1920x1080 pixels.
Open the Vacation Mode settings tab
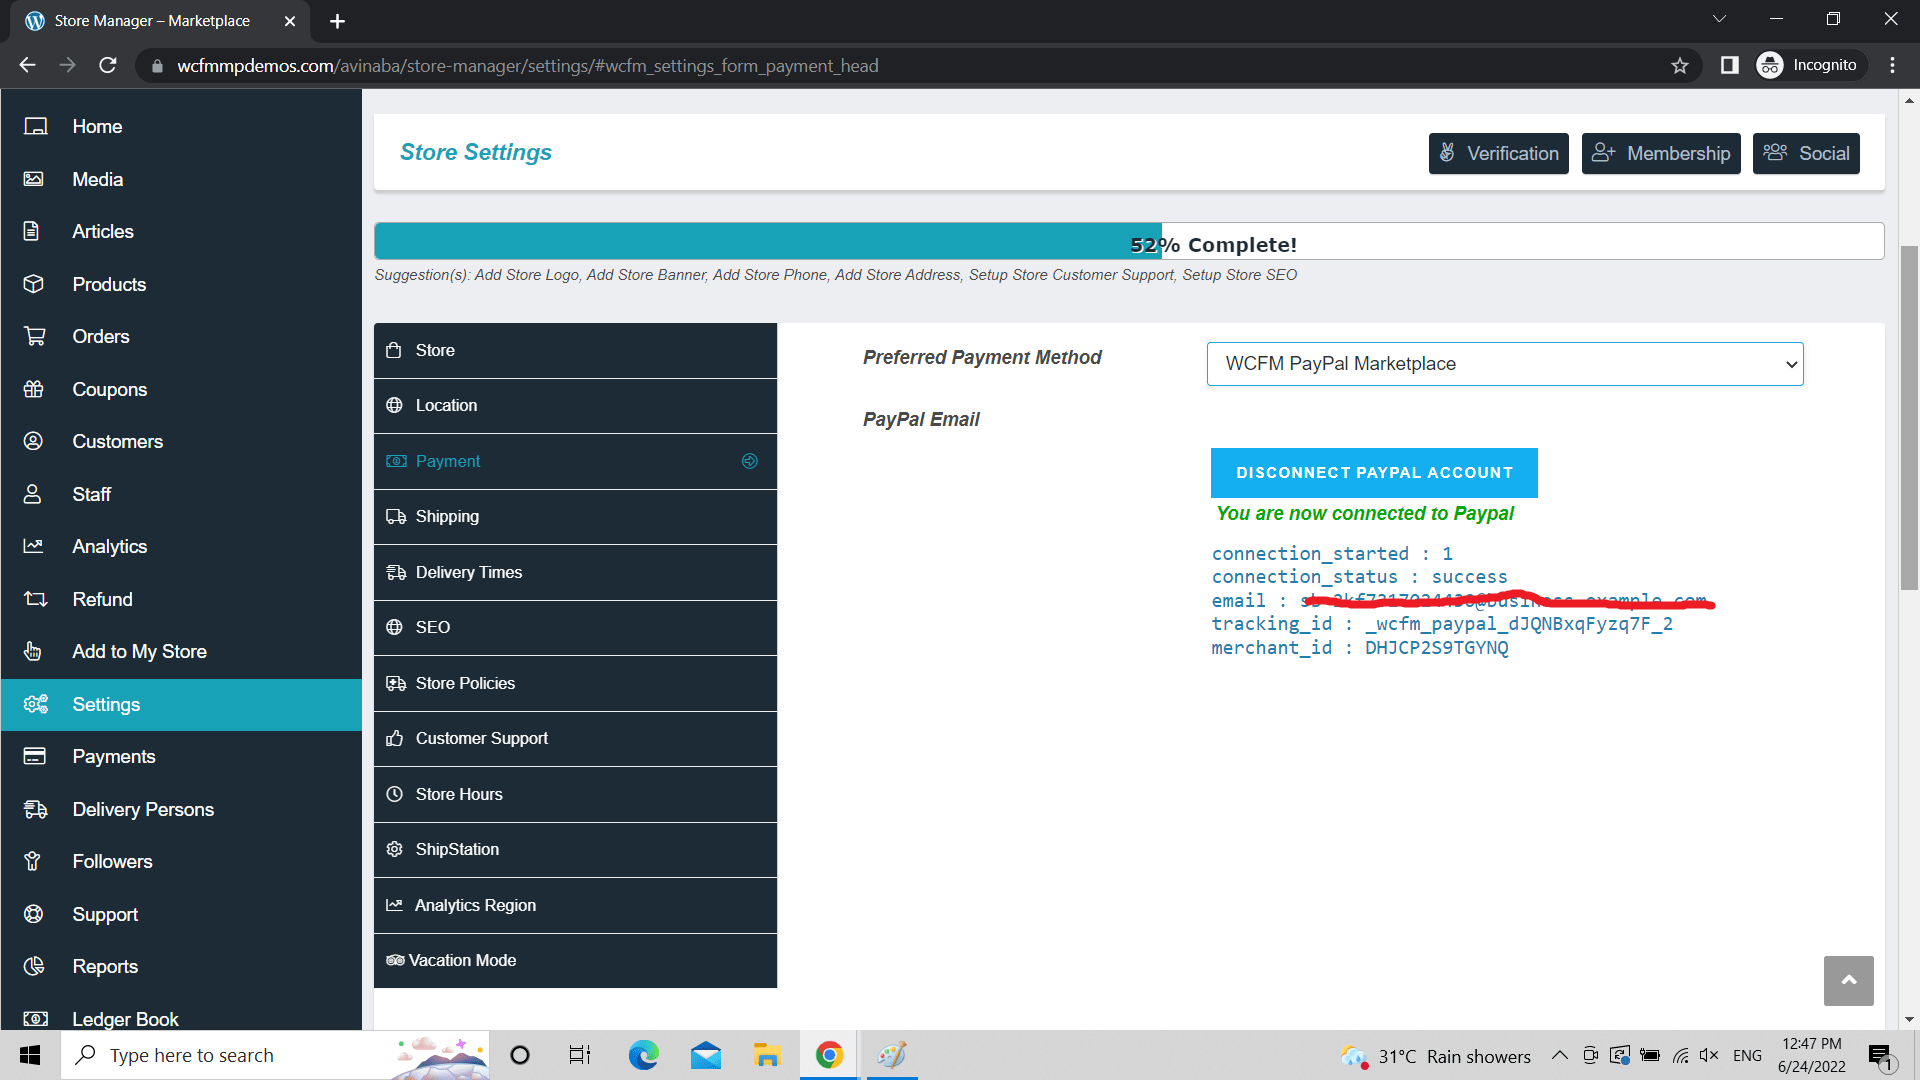461,960
